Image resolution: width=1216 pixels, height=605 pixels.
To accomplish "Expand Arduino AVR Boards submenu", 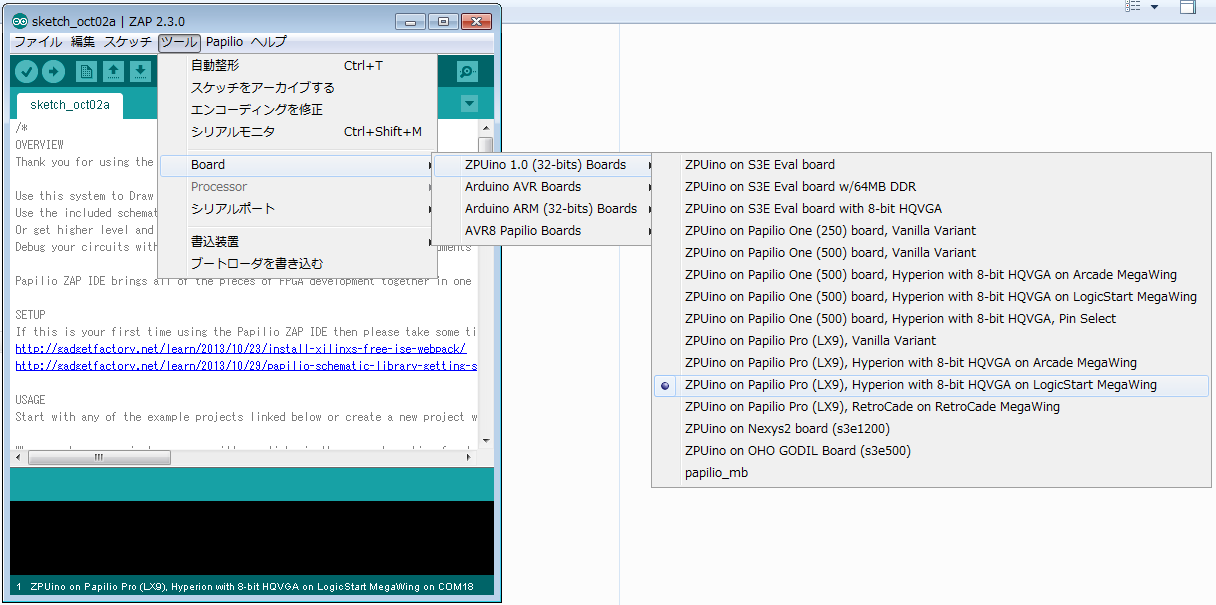I will coord(545,187).
